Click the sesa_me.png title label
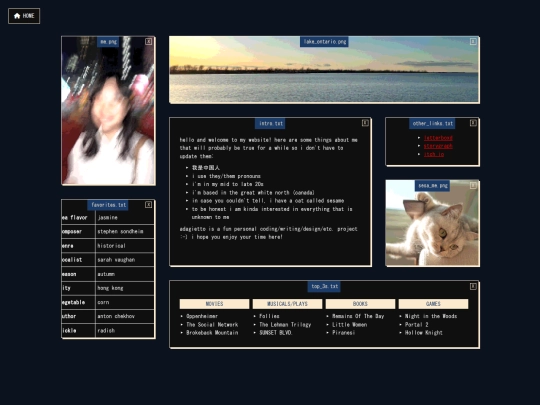 click(433, 186)
